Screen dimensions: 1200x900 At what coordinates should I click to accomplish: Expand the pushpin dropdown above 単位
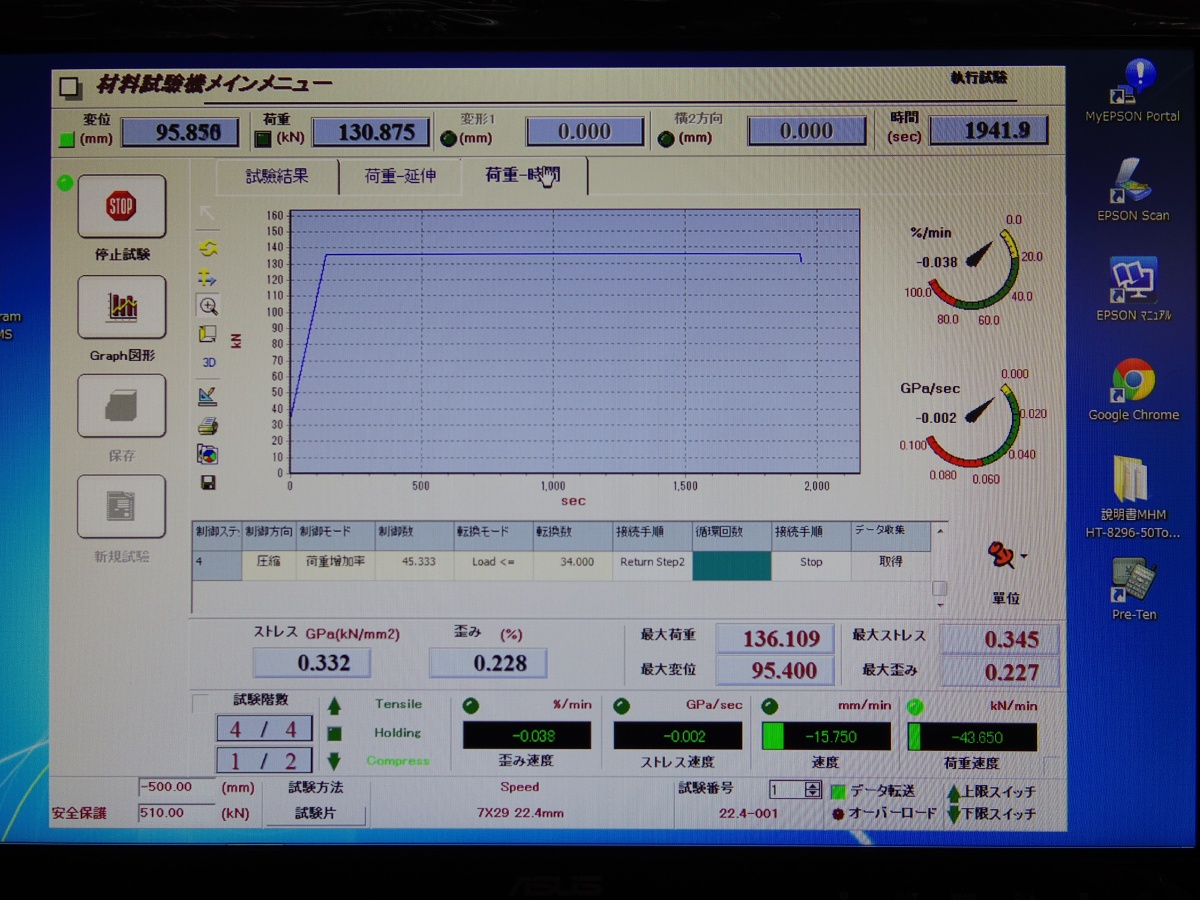[x=1023, y=557]
